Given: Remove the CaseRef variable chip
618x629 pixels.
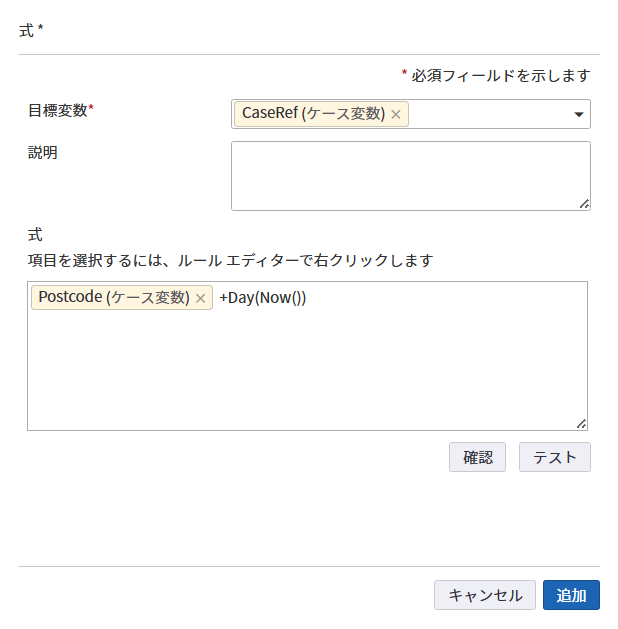Looking at the screenshot, I should [x=396, y=114].
